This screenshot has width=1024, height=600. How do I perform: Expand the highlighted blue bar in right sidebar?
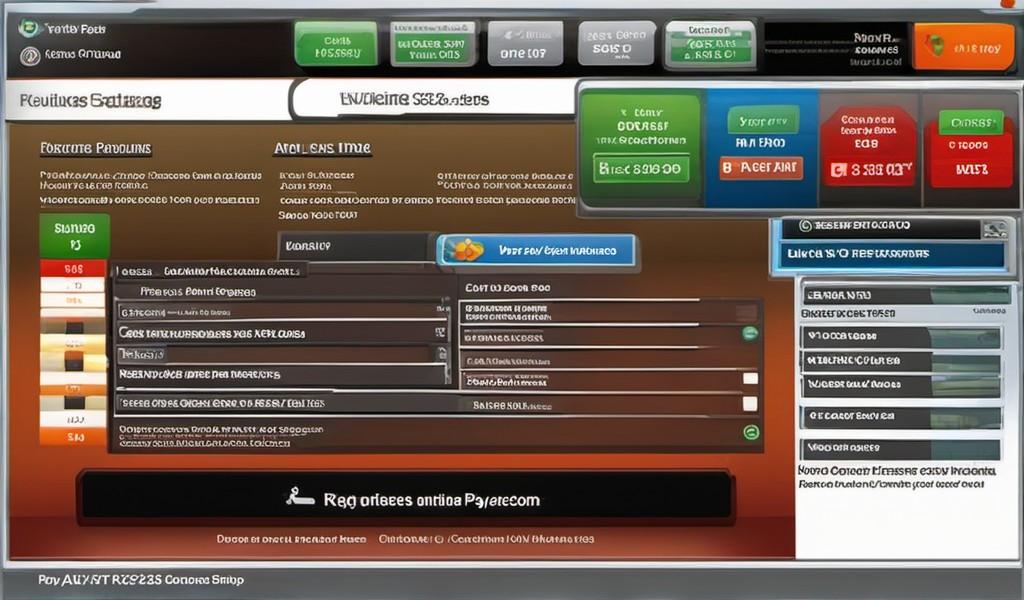890,254
